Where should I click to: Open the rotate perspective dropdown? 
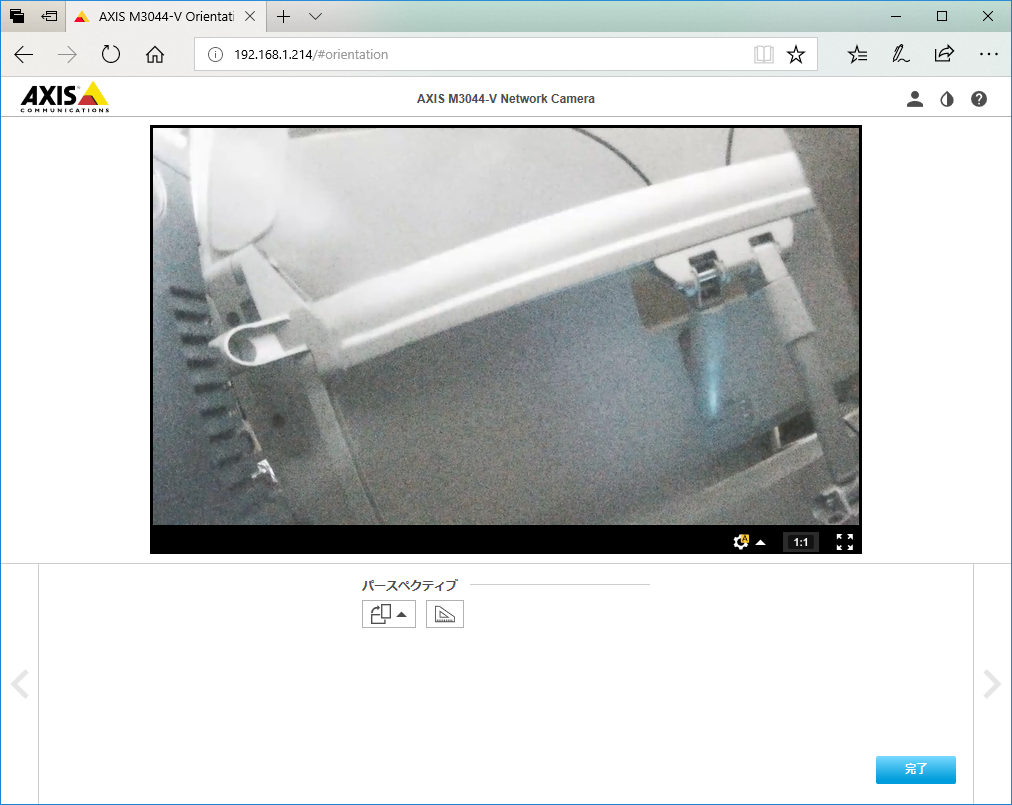coord(389,614)
